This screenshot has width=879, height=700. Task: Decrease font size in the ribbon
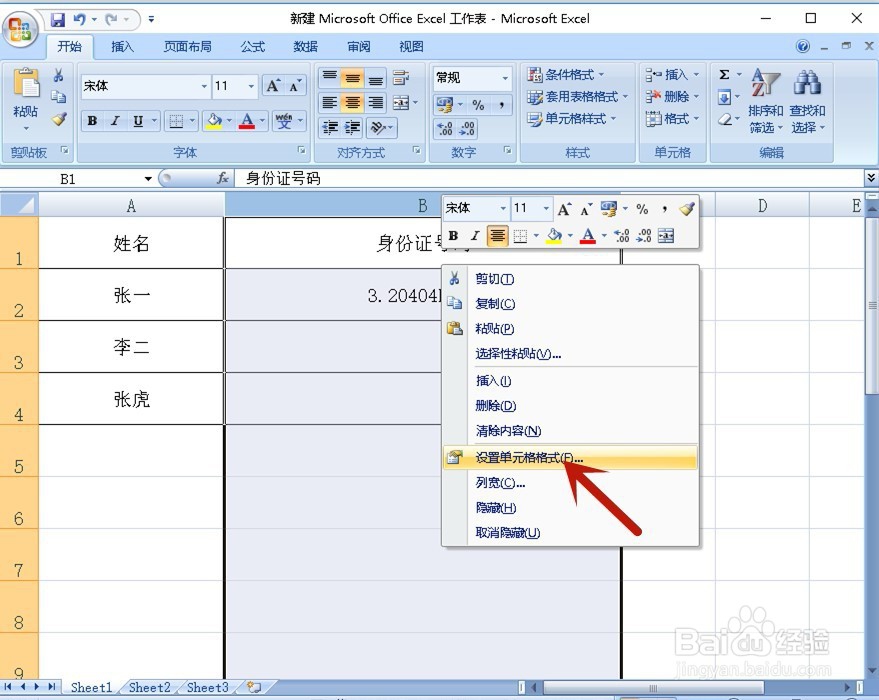(x=295, y=86)
